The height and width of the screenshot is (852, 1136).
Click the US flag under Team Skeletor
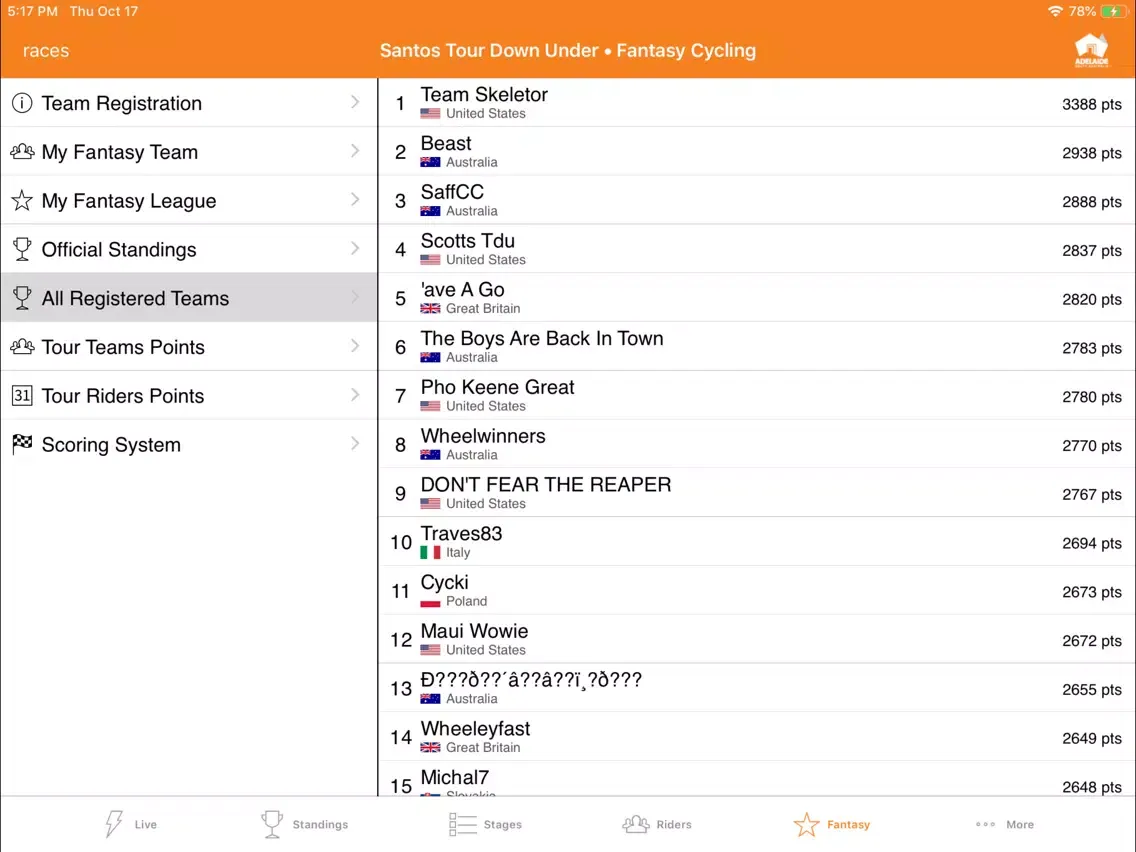(430, 114)
